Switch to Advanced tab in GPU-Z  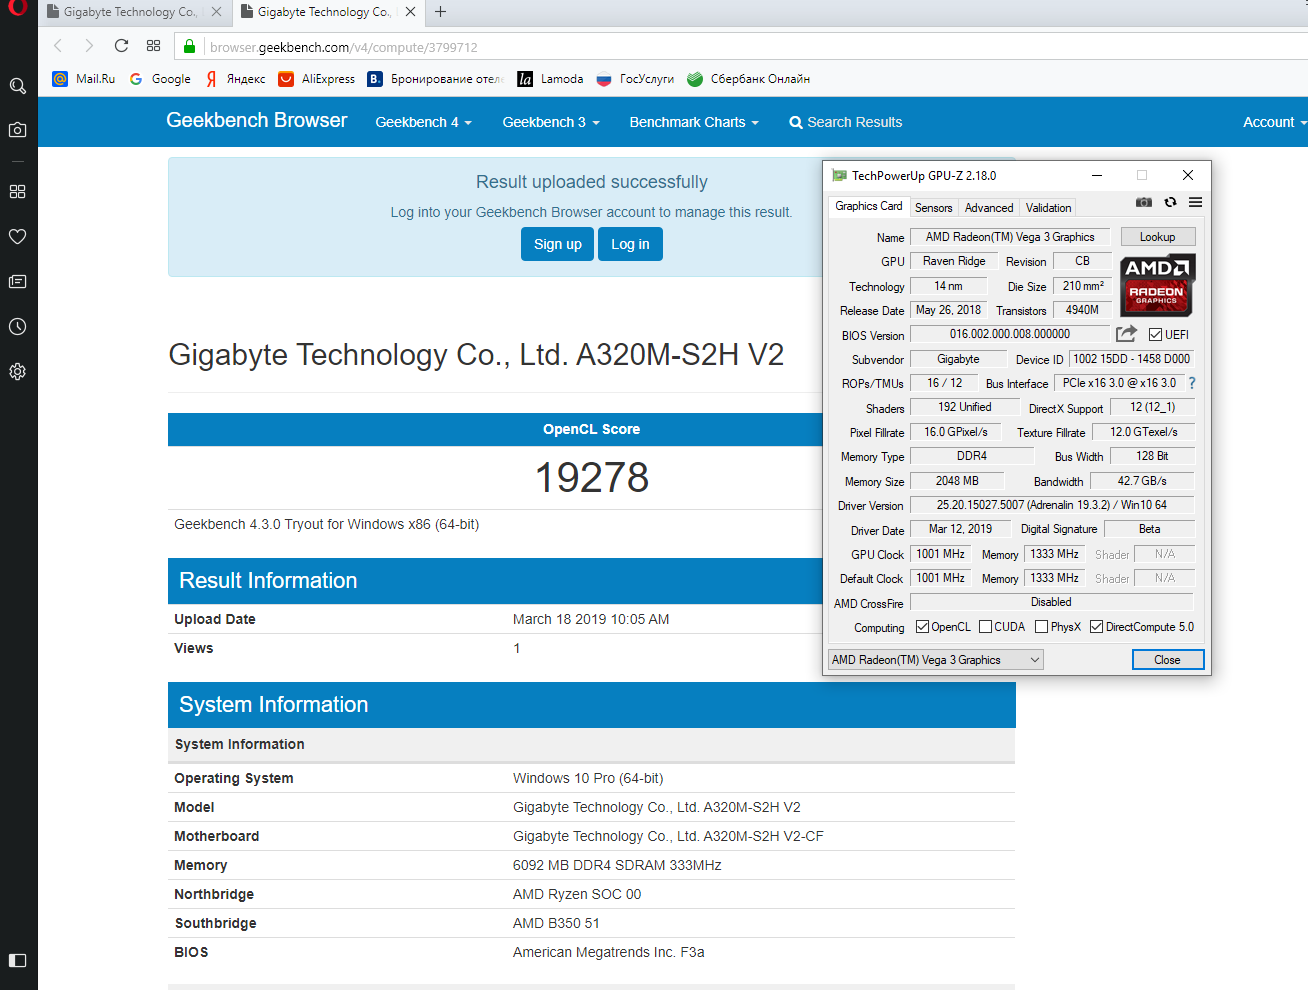pyautogui.click(x=989, y=208)
